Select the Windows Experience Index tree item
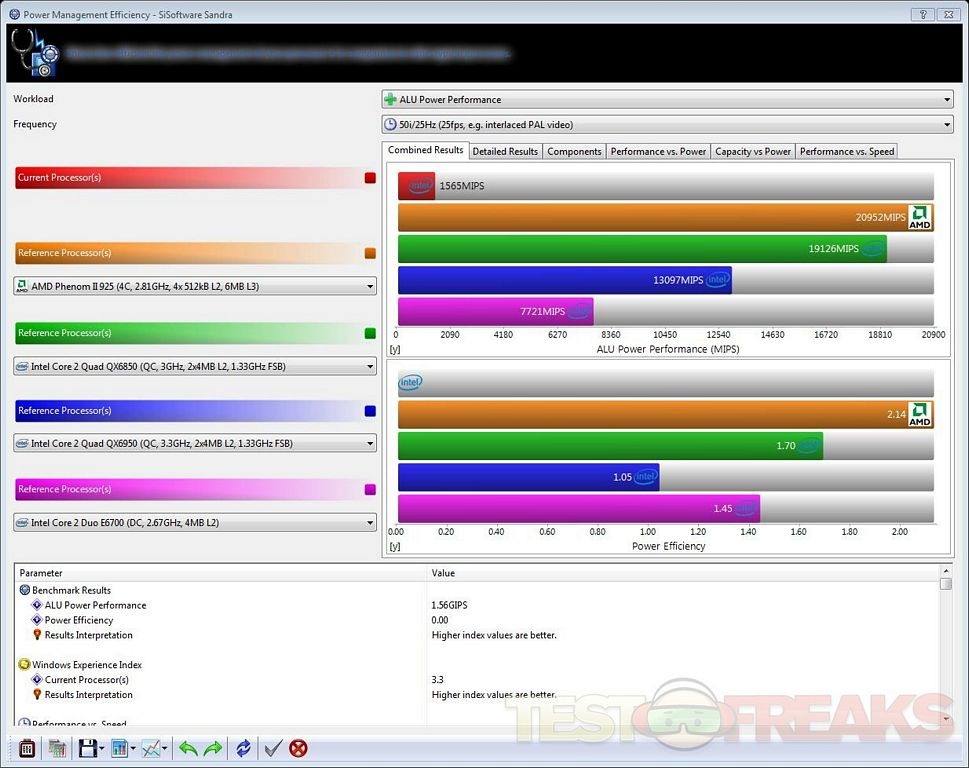 pos(87,665)
